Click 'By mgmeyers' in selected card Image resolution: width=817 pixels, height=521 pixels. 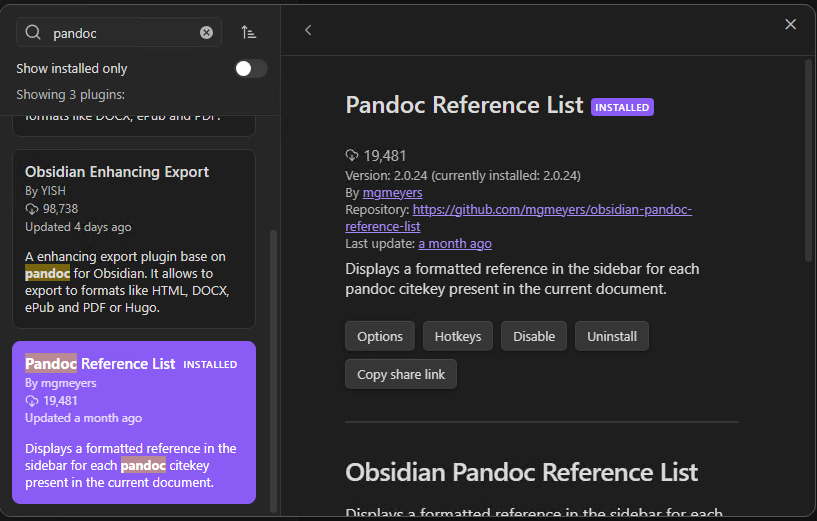[60, 383]
